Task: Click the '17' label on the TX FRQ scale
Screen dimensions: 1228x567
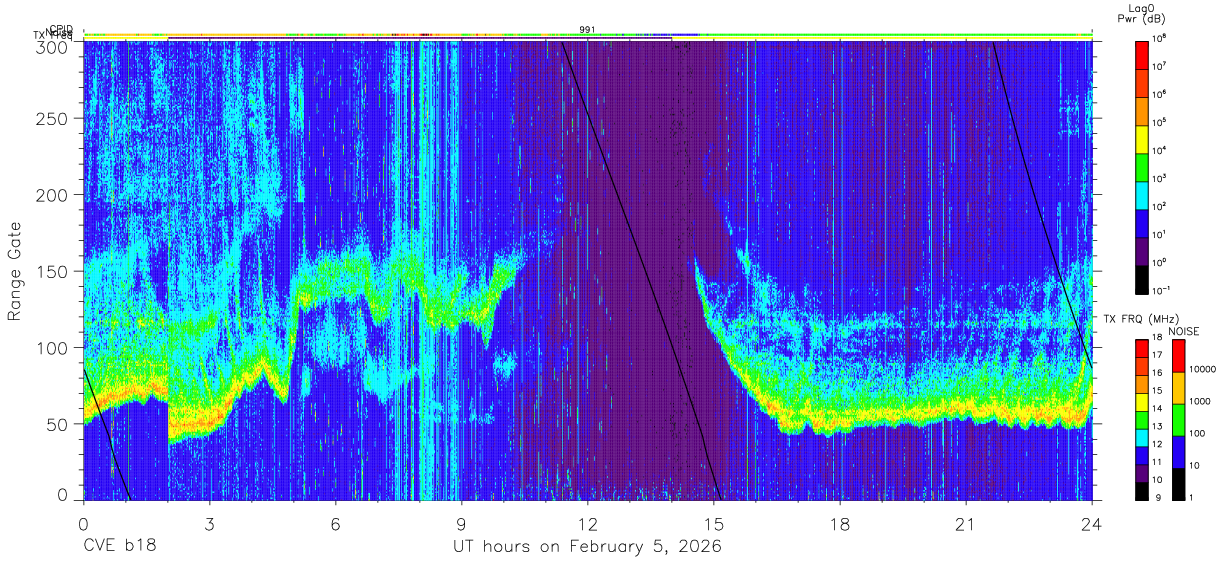Action: coord(1157,355)
